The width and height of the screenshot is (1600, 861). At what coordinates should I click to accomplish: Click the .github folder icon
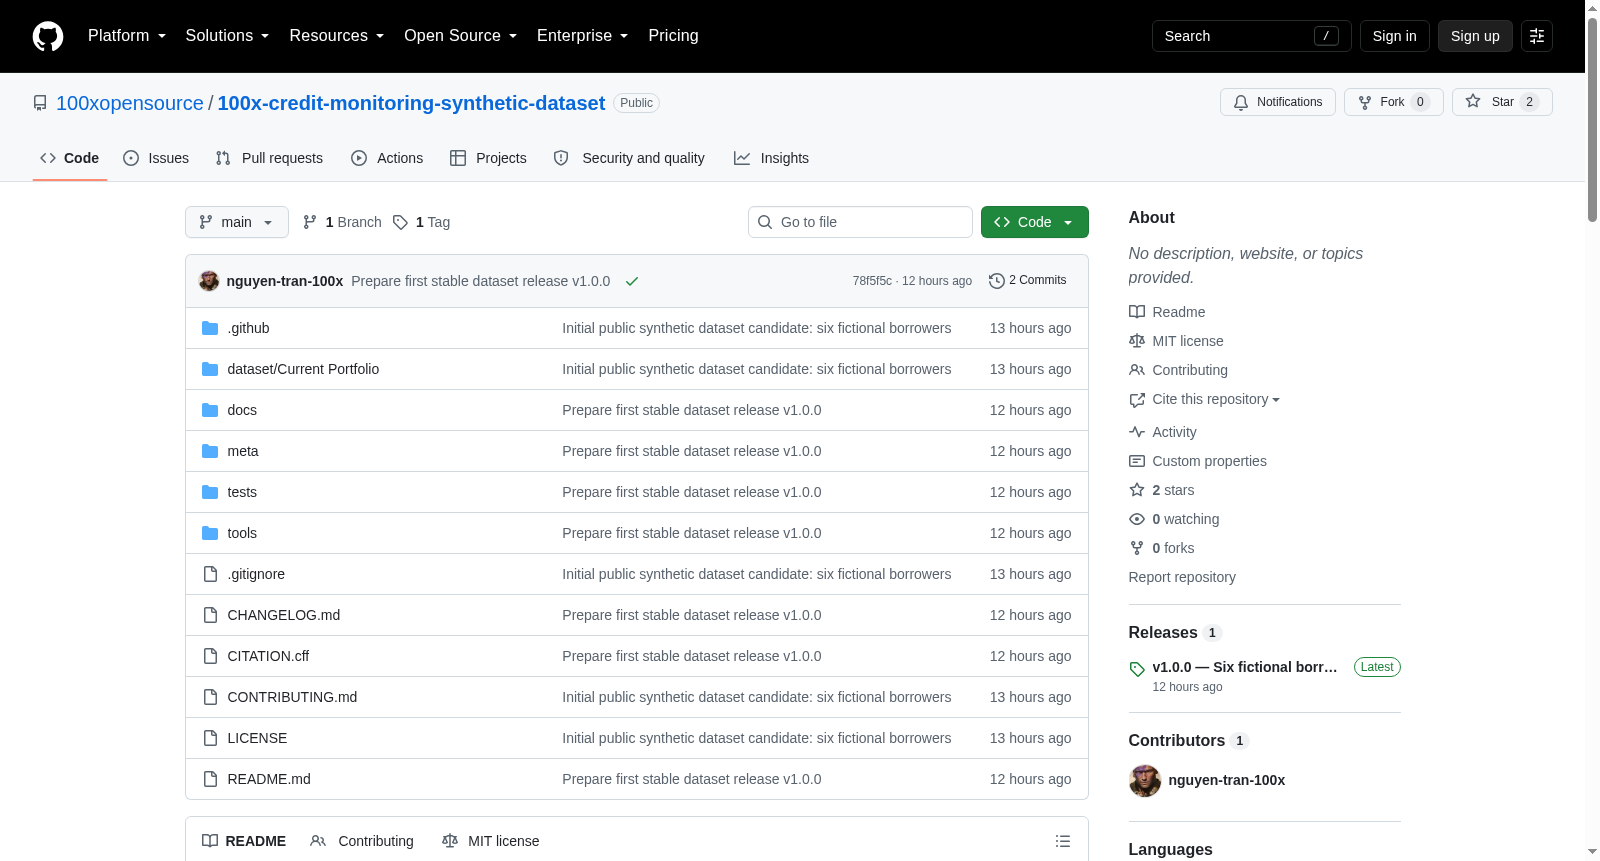(210, 328)
